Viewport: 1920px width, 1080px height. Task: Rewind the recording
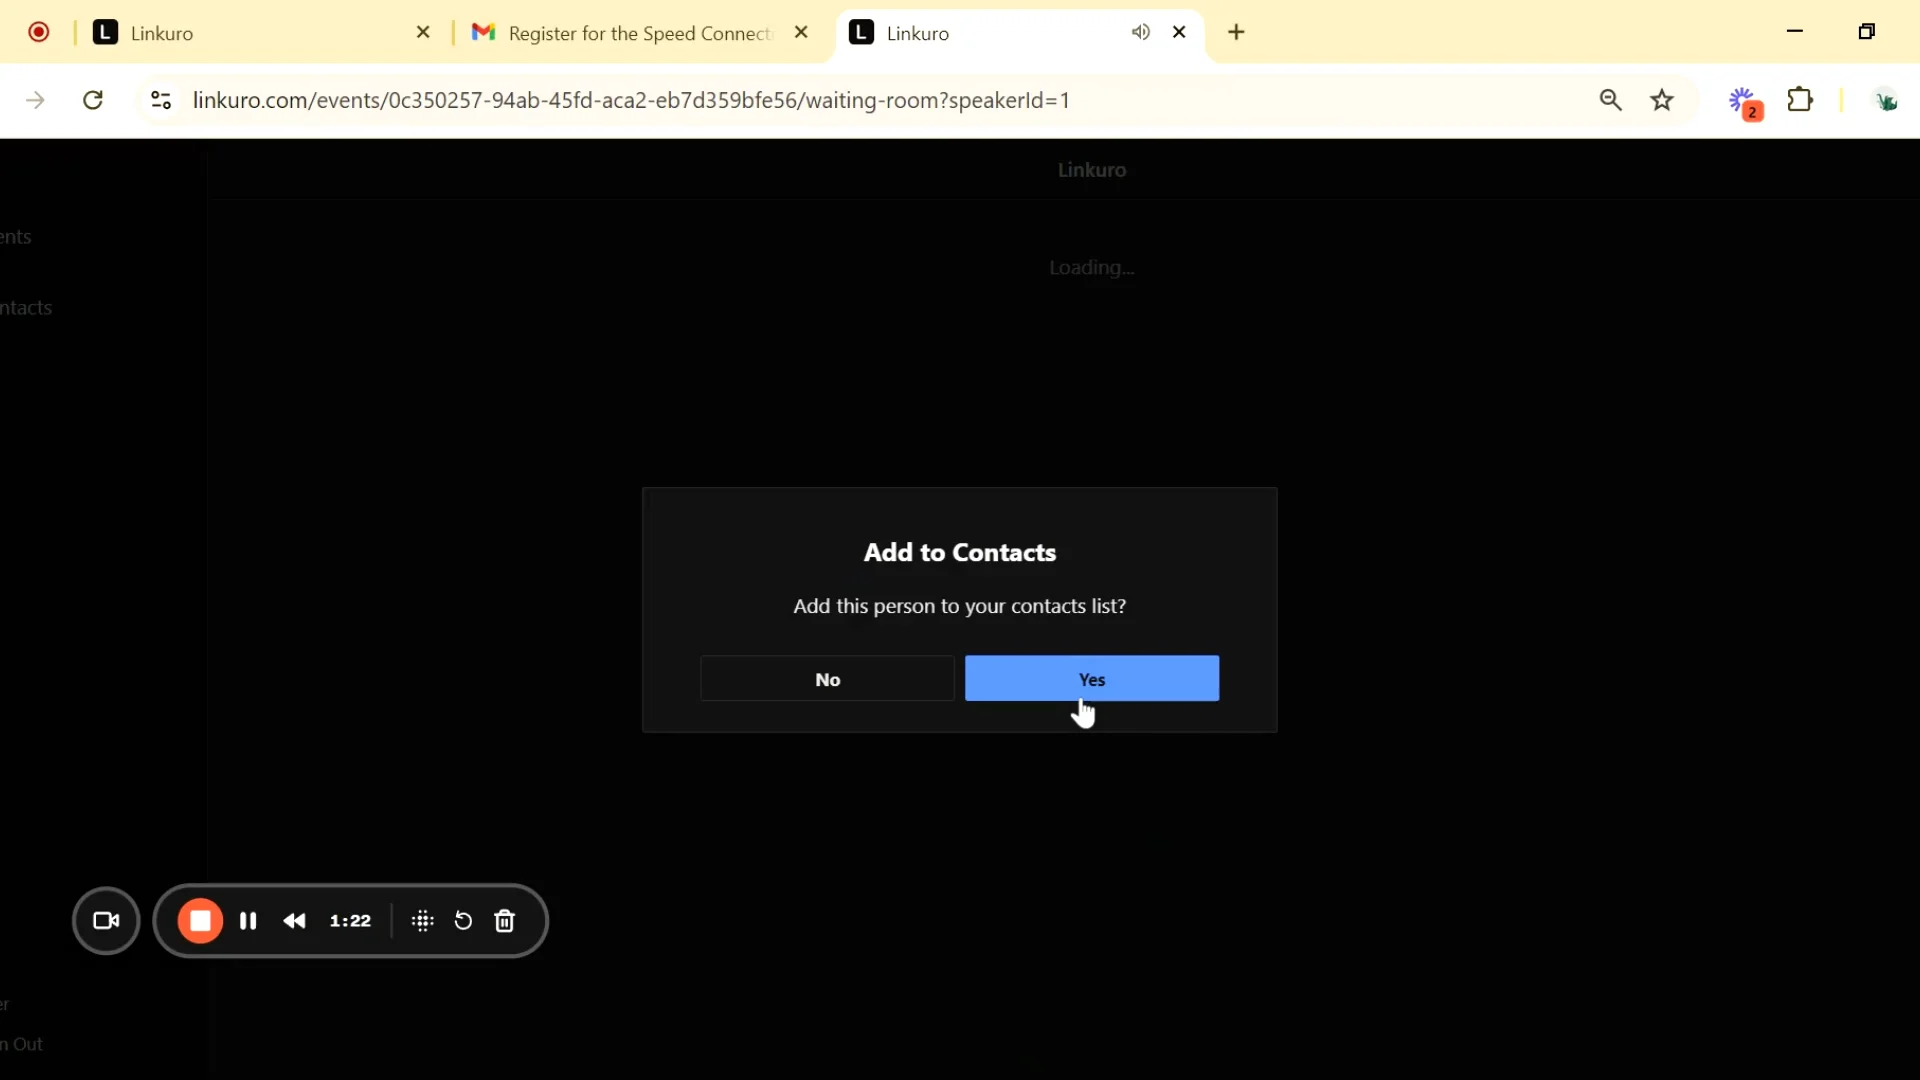click(295, 921)
